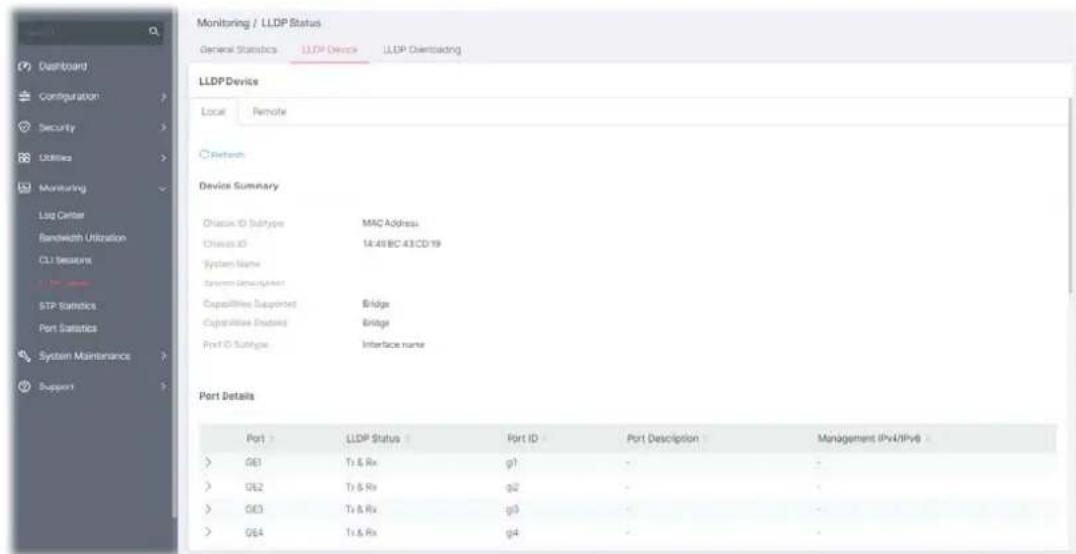
Task: Click 'Tx & Rx' status in GE1 row
Action: pos(362,463)
